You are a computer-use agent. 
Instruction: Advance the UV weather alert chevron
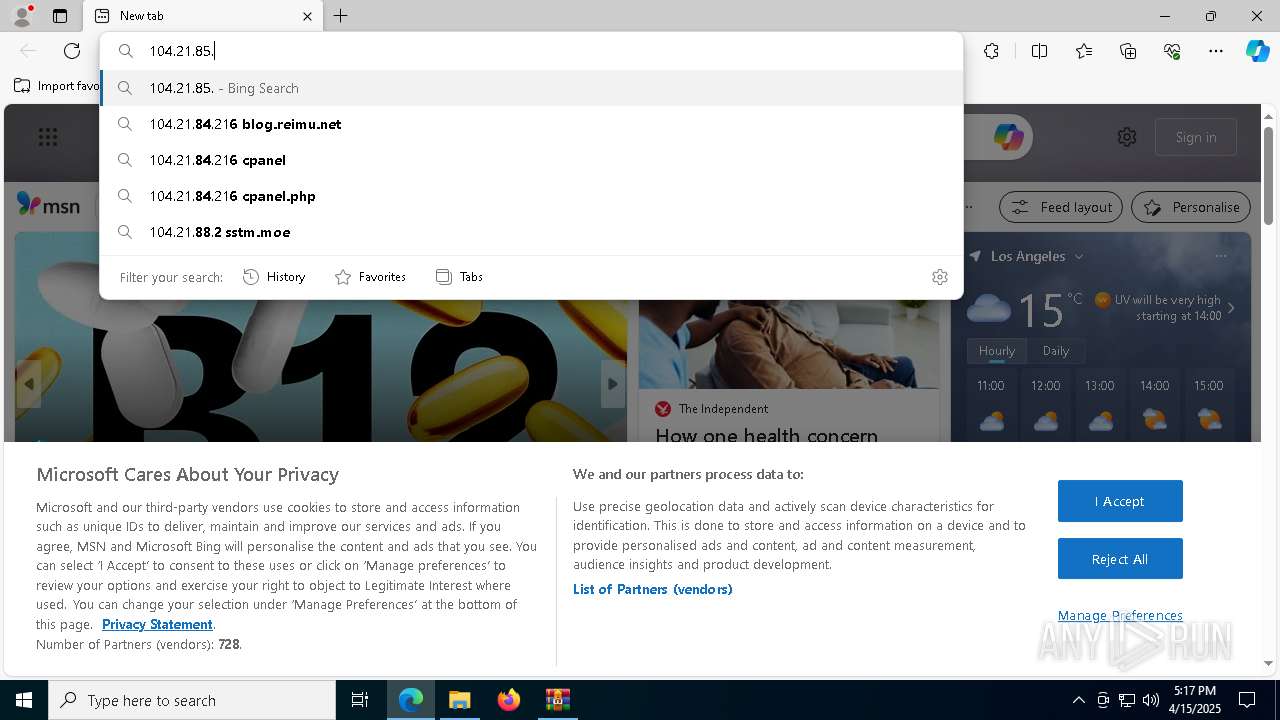pos(1231,308)
